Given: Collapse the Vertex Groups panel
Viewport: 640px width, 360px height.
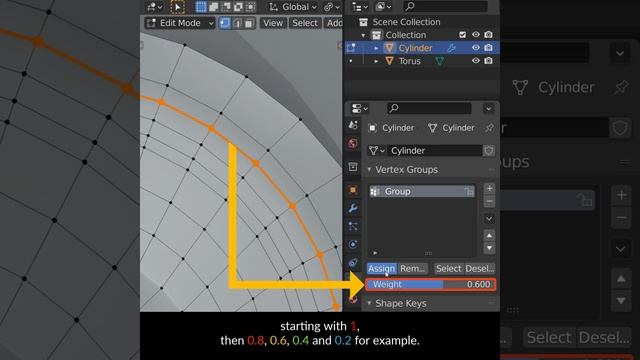Looking at the screenshot, I should pos(369,170).
